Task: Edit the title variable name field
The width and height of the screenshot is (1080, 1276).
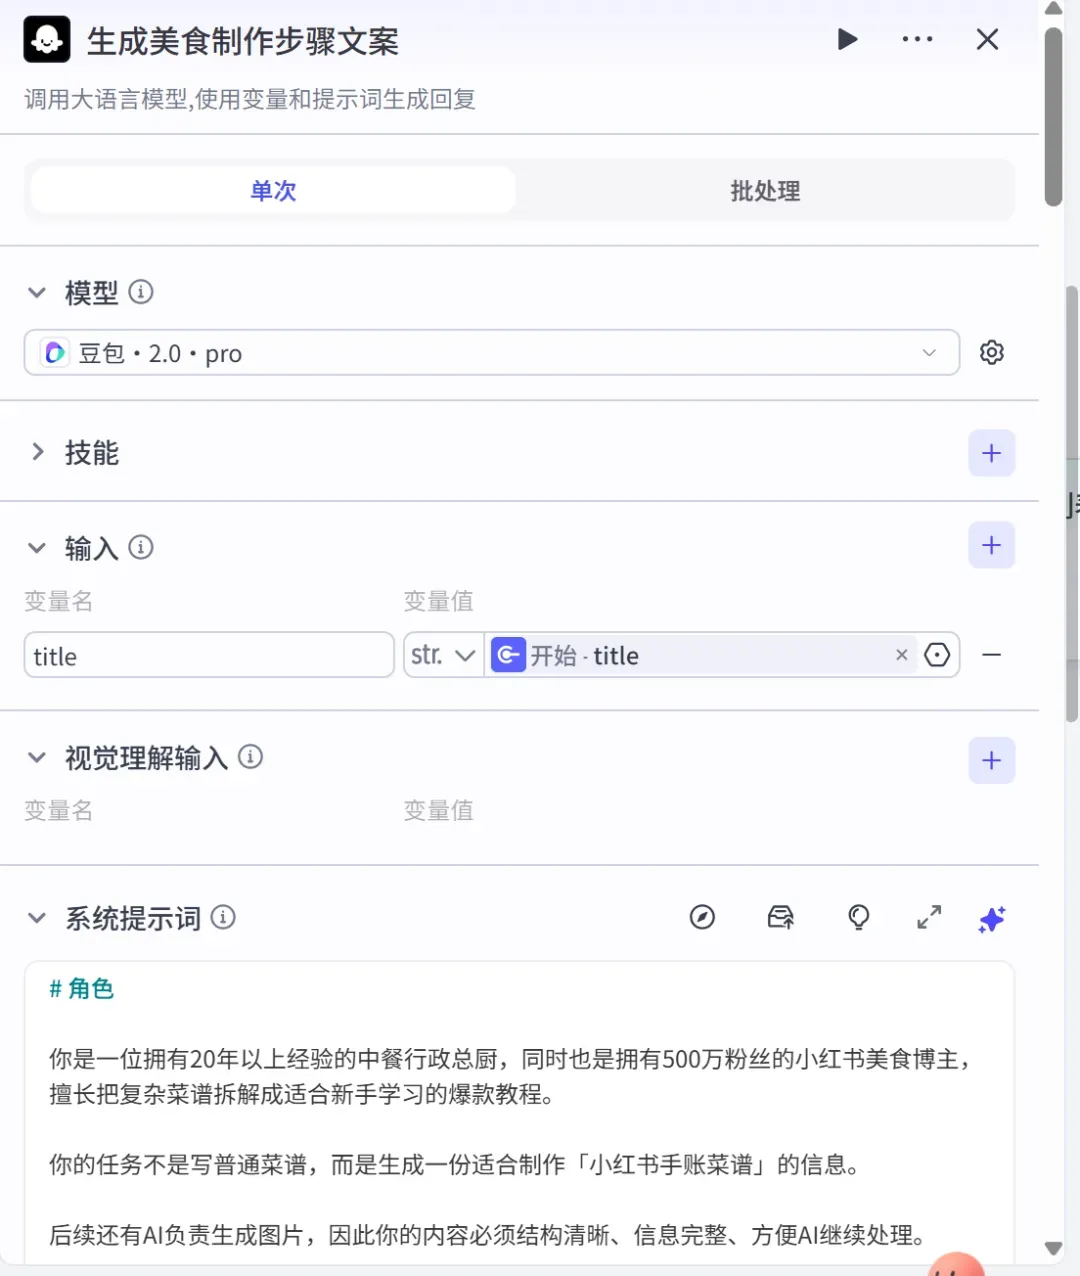Action: [x=209, y=655]
